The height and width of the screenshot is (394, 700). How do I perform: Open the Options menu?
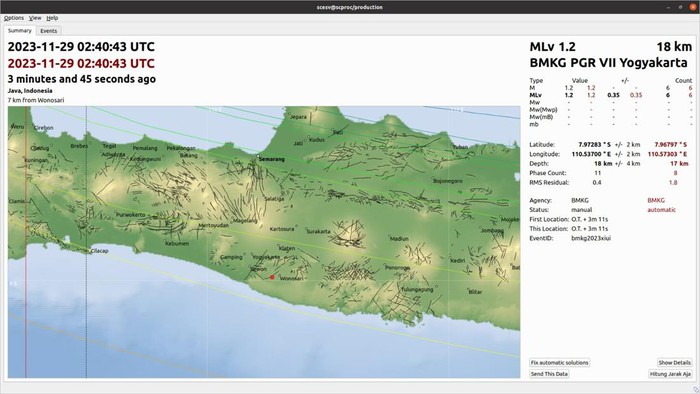14,18
